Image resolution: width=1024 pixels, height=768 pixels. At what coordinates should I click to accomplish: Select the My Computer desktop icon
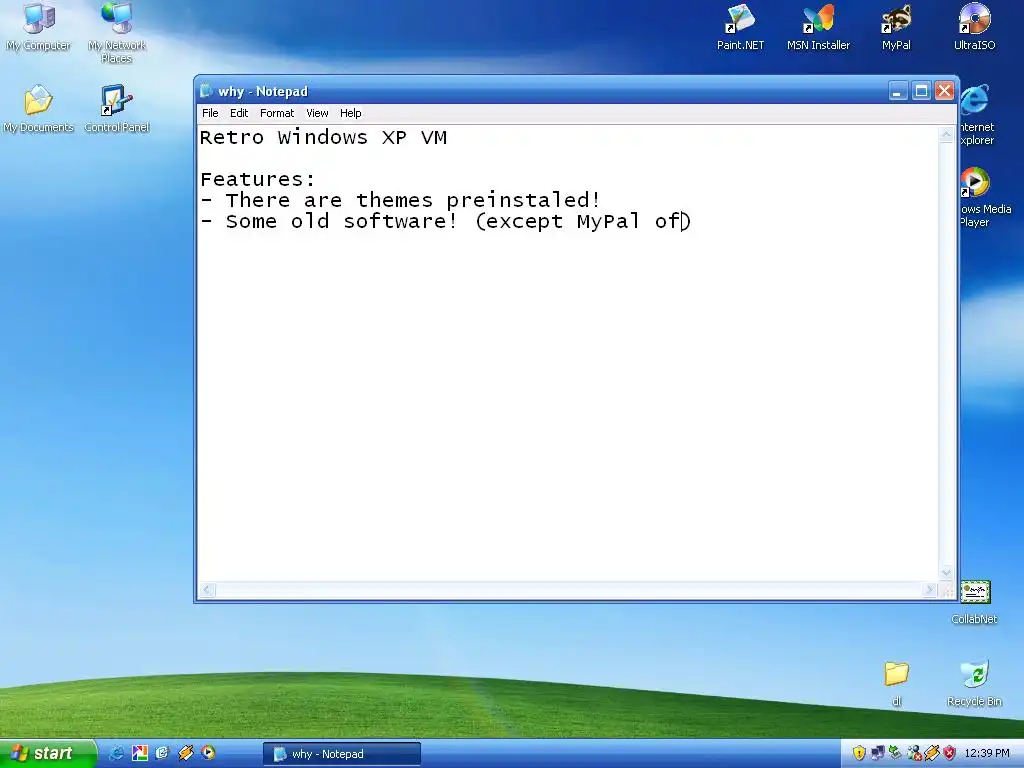[x=39, y=26]
